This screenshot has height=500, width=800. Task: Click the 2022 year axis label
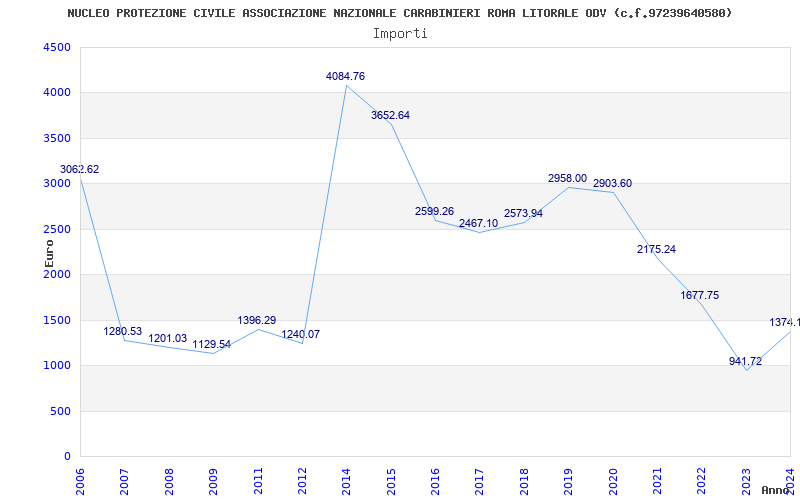pyautogui.click(x=702, y=482)
